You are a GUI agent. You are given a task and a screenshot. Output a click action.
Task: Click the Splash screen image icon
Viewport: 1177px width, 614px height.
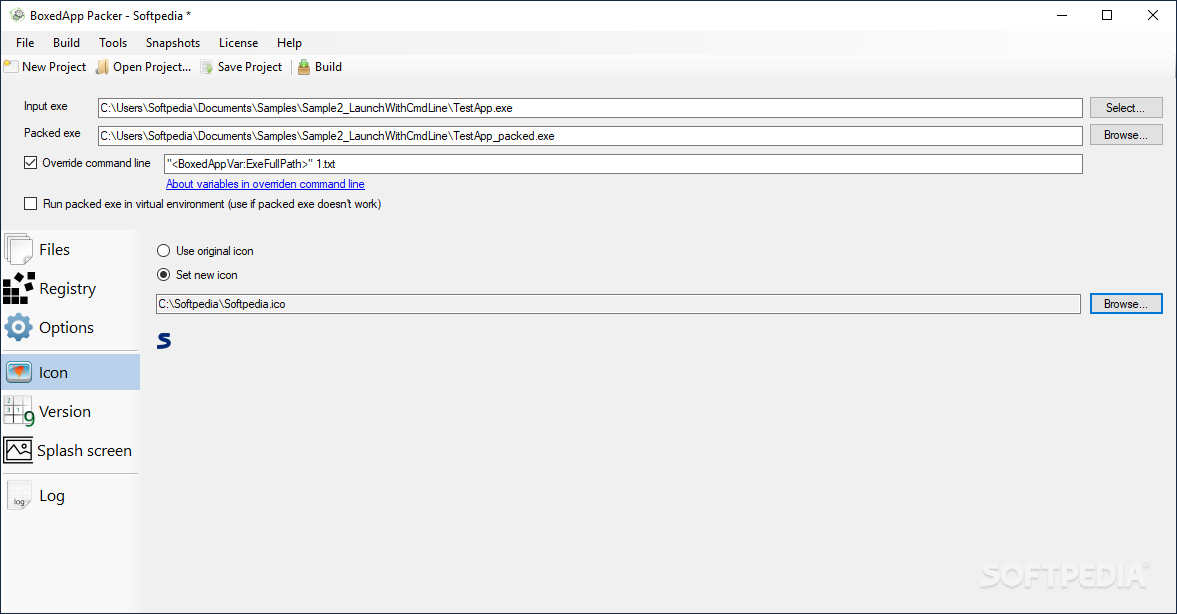[18, 450]
